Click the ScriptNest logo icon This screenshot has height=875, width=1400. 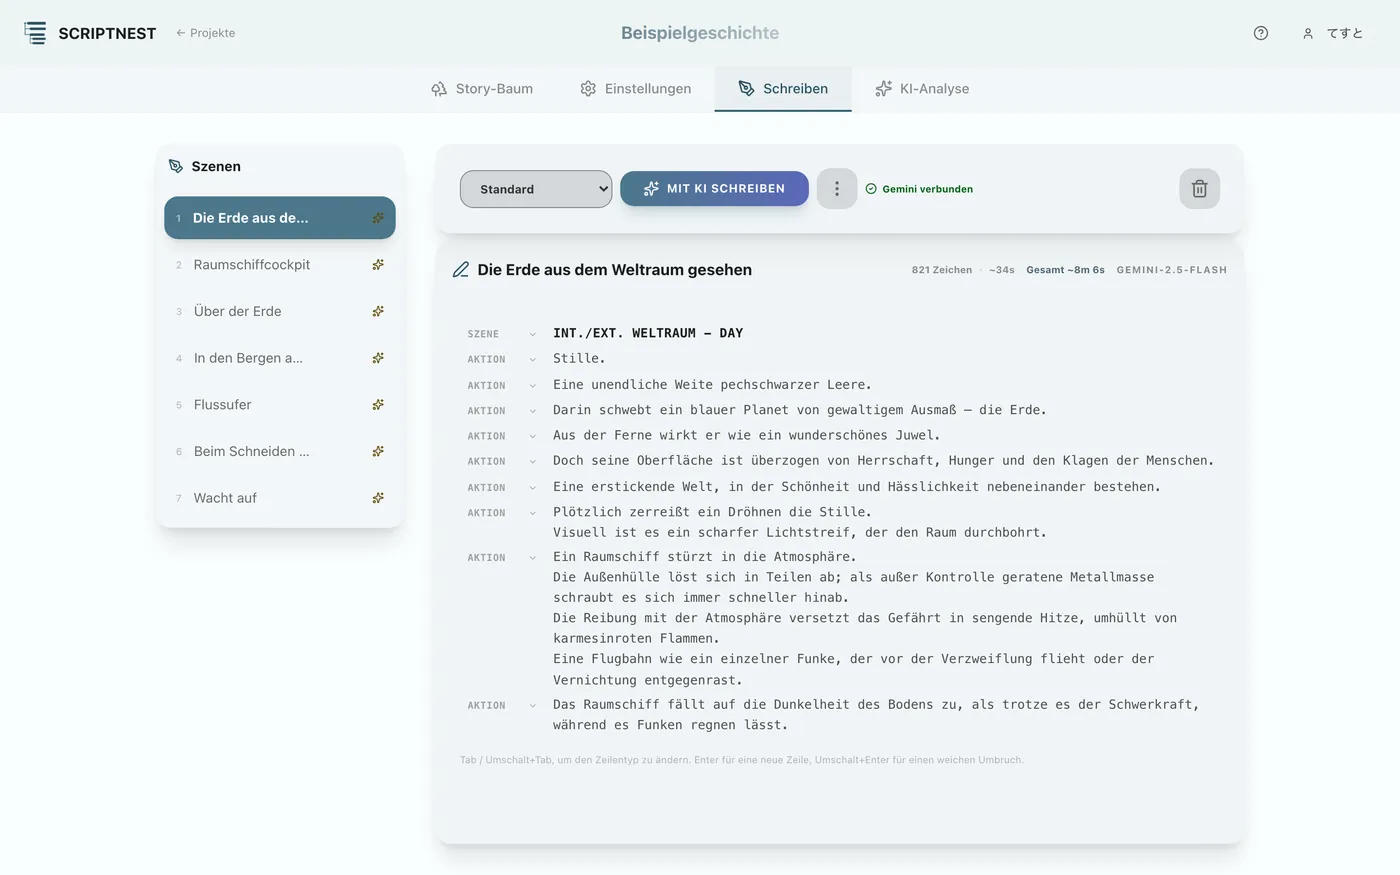35,33
